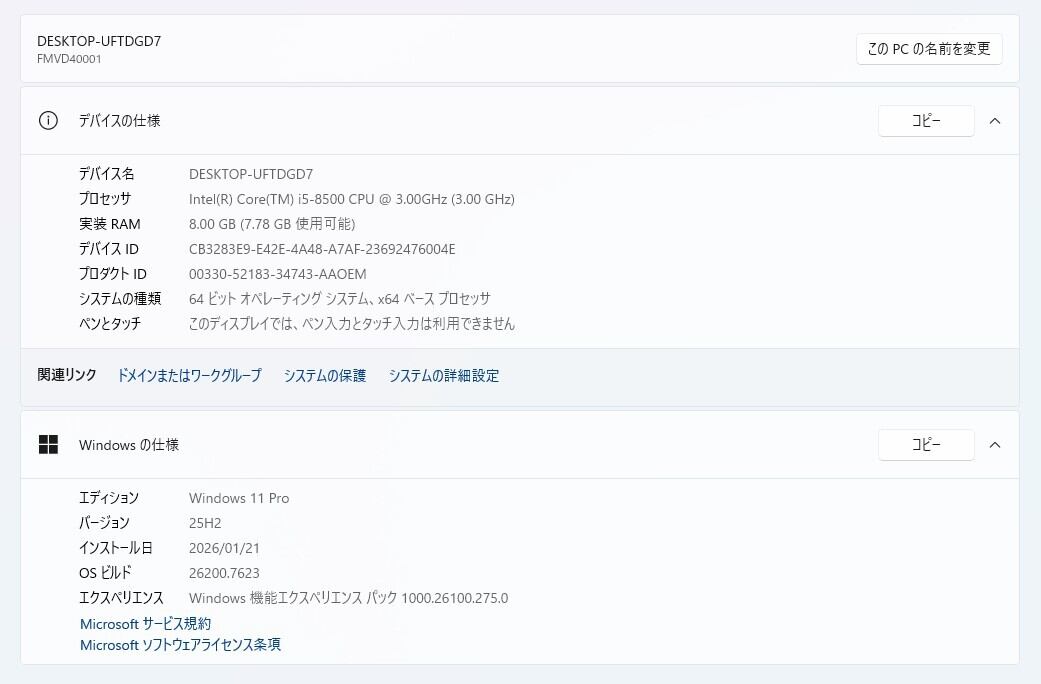Click the Windows logo icon beside Windows の仕様
This screenshot has height=684, width=1041.
click(x=48, y=444)
